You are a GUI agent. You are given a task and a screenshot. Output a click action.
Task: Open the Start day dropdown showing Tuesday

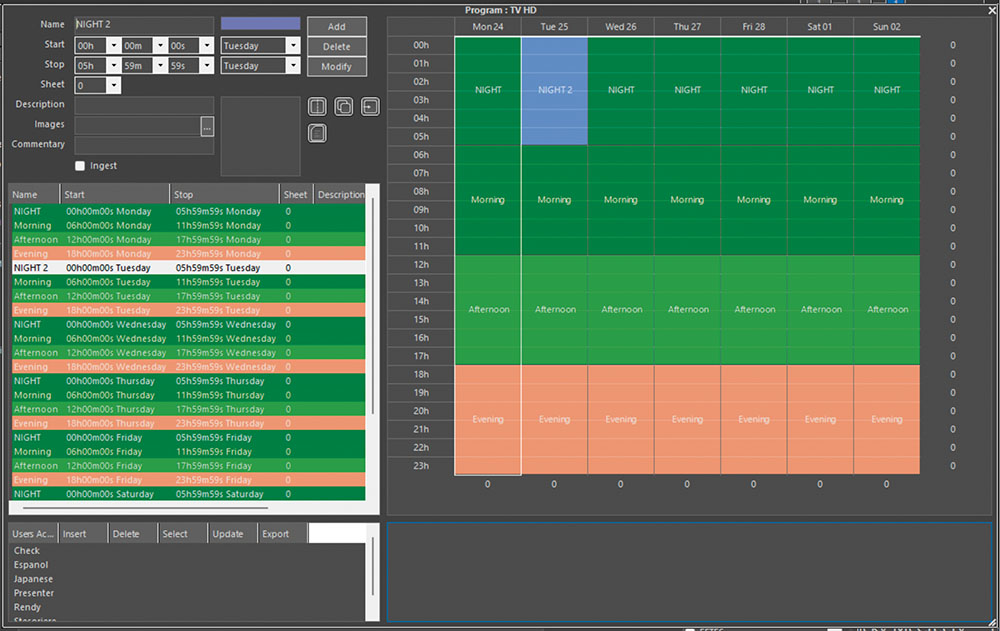(x=292, y=46)
